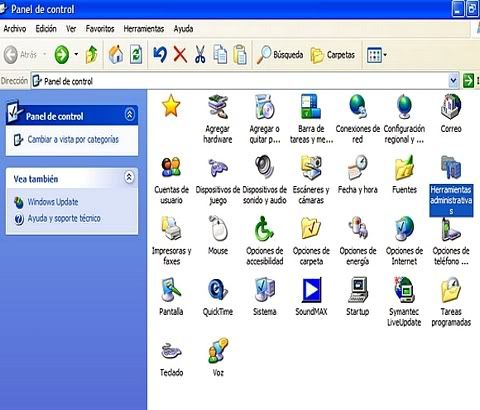This screenshot has width=480, height=410.
Task: Click the Carpetas toolbar button
Action: coord(333,54)
